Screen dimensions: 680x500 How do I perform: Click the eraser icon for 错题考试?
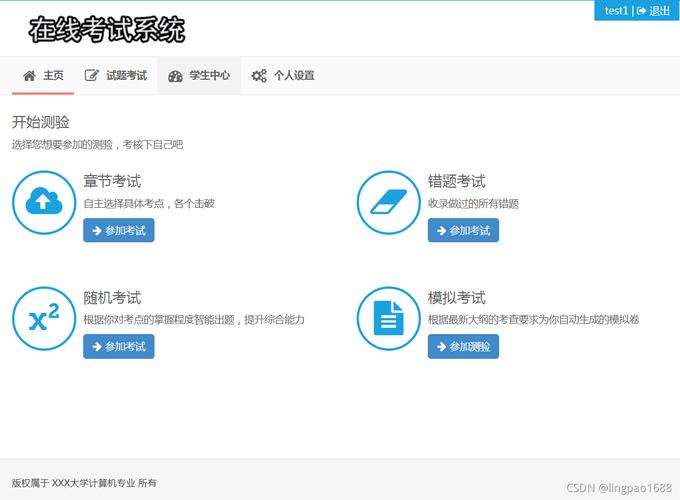tap(389, 202)
